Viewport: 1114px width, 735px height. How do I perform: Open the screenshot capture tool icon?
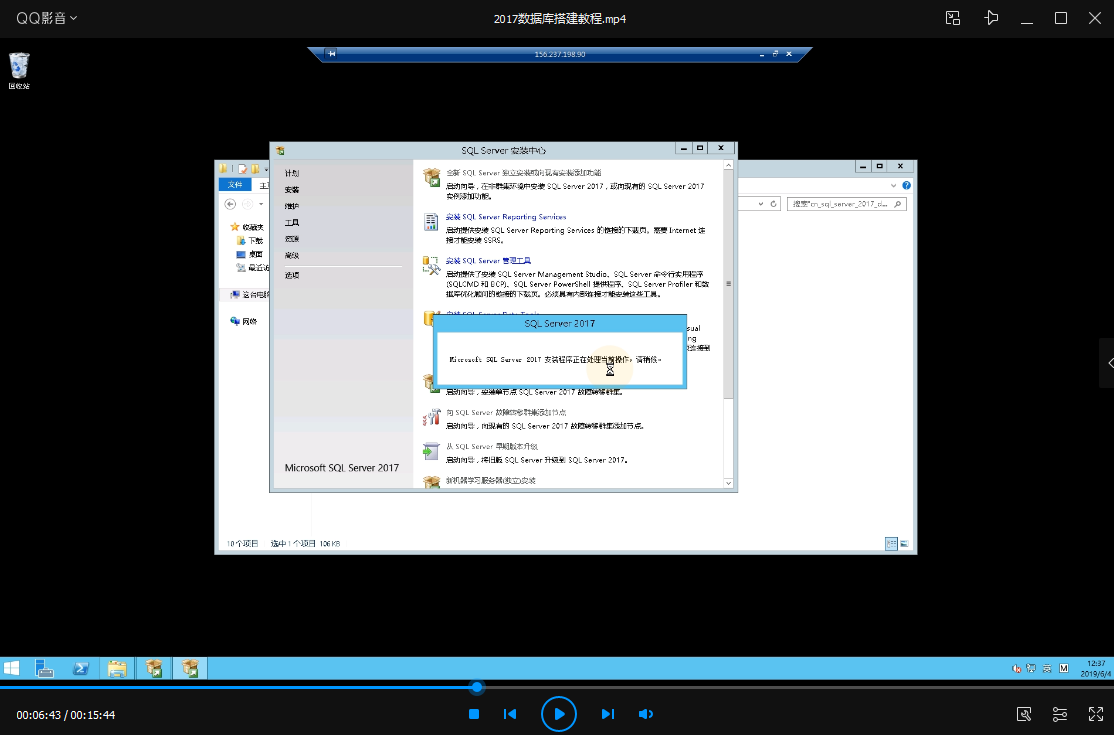click(x=1024, y=714)
